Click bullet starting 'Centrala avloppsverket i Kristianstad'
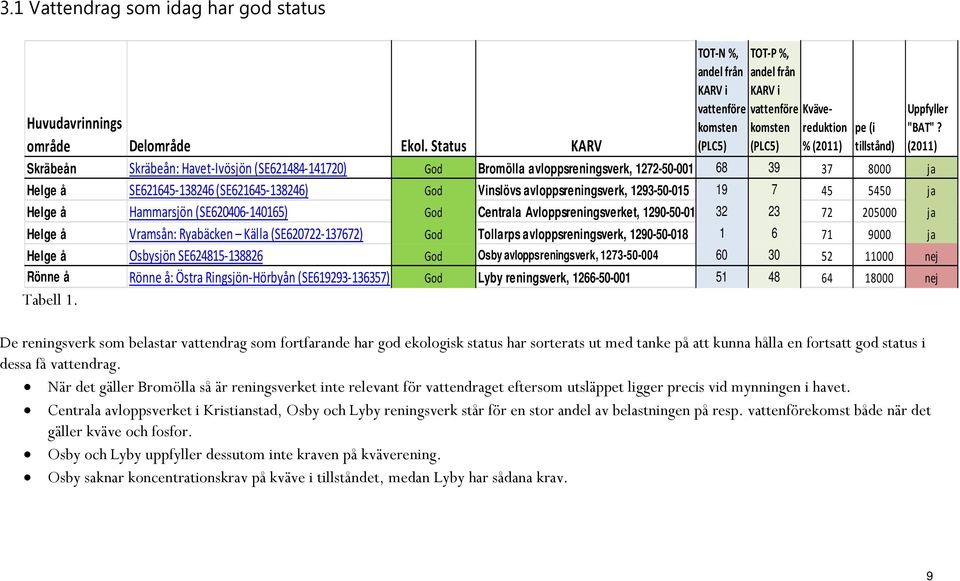Image resolution: width=960 pixels, height=581 pixels. (x=489, y=421)
